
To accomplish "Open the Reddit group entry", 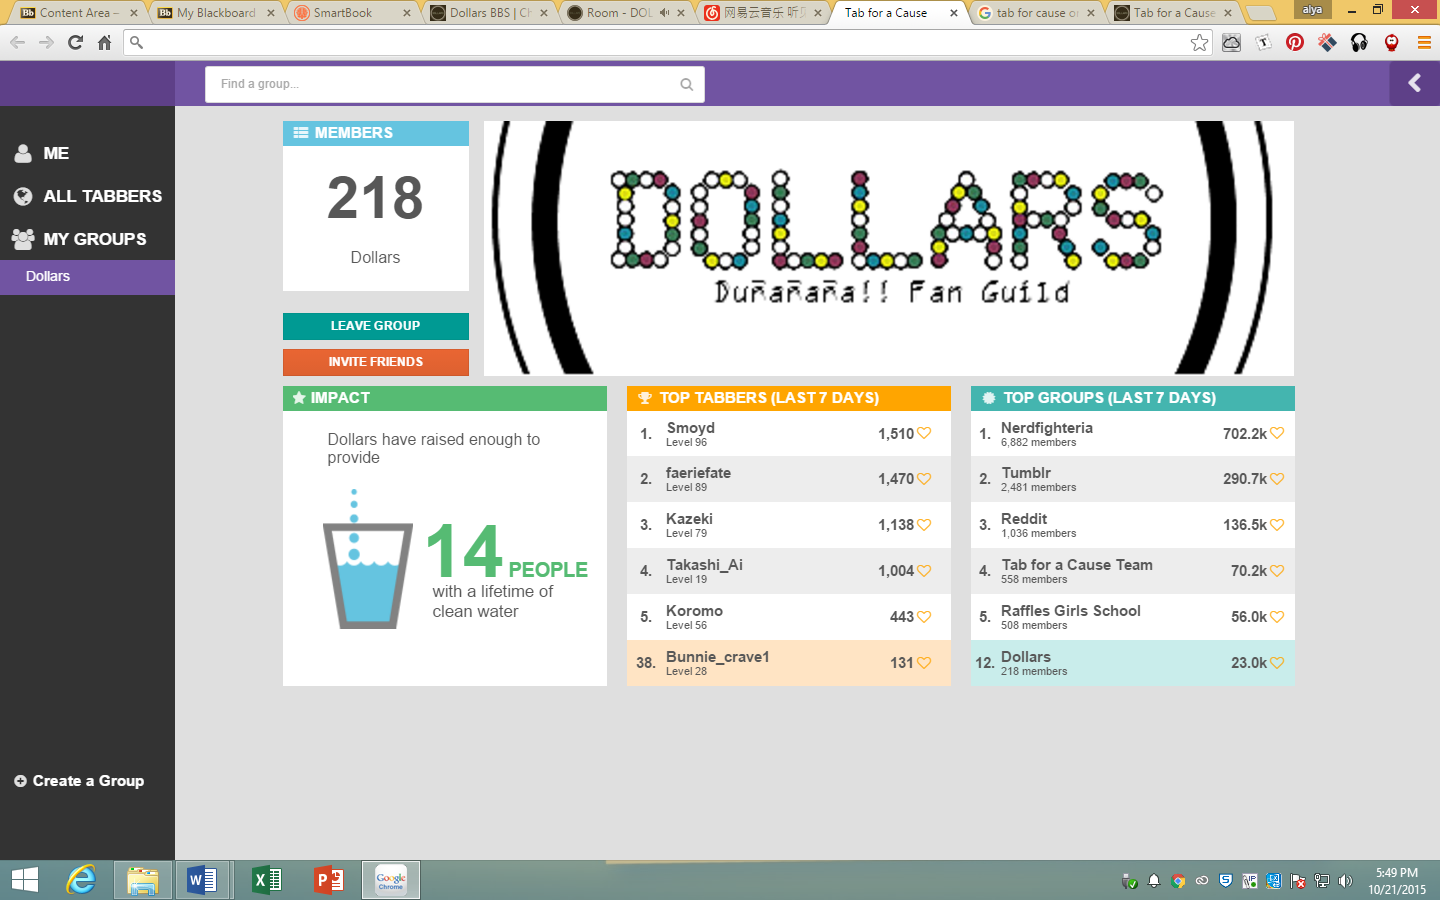I will 1133,526.
